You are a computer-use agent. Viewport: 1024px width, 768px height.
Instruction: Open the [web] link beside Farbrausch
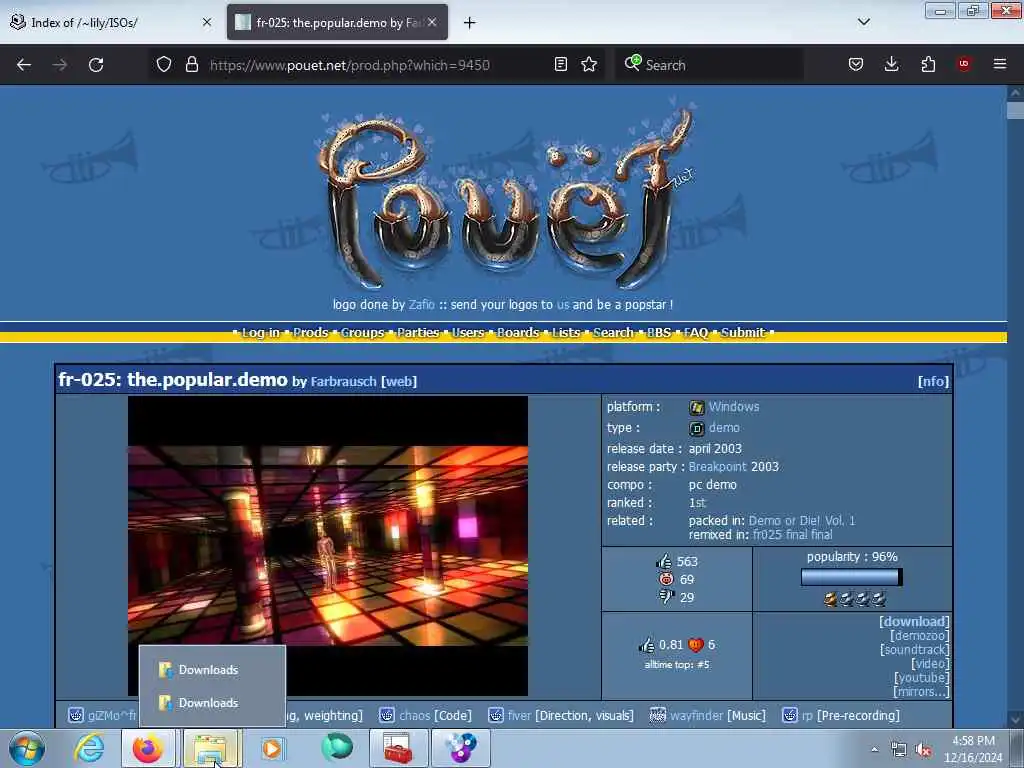[x=399, y=381]
